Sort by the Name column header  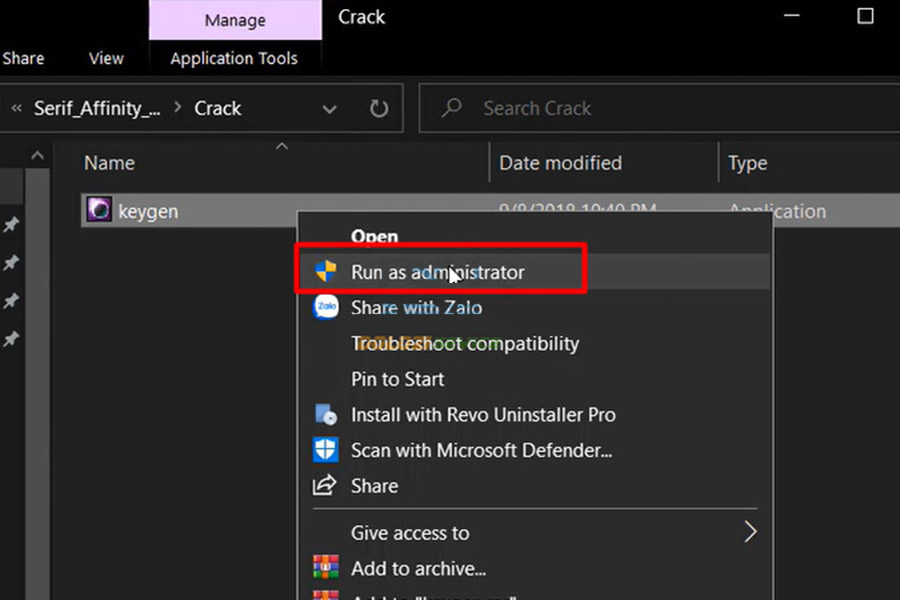(x=109, y=163)
